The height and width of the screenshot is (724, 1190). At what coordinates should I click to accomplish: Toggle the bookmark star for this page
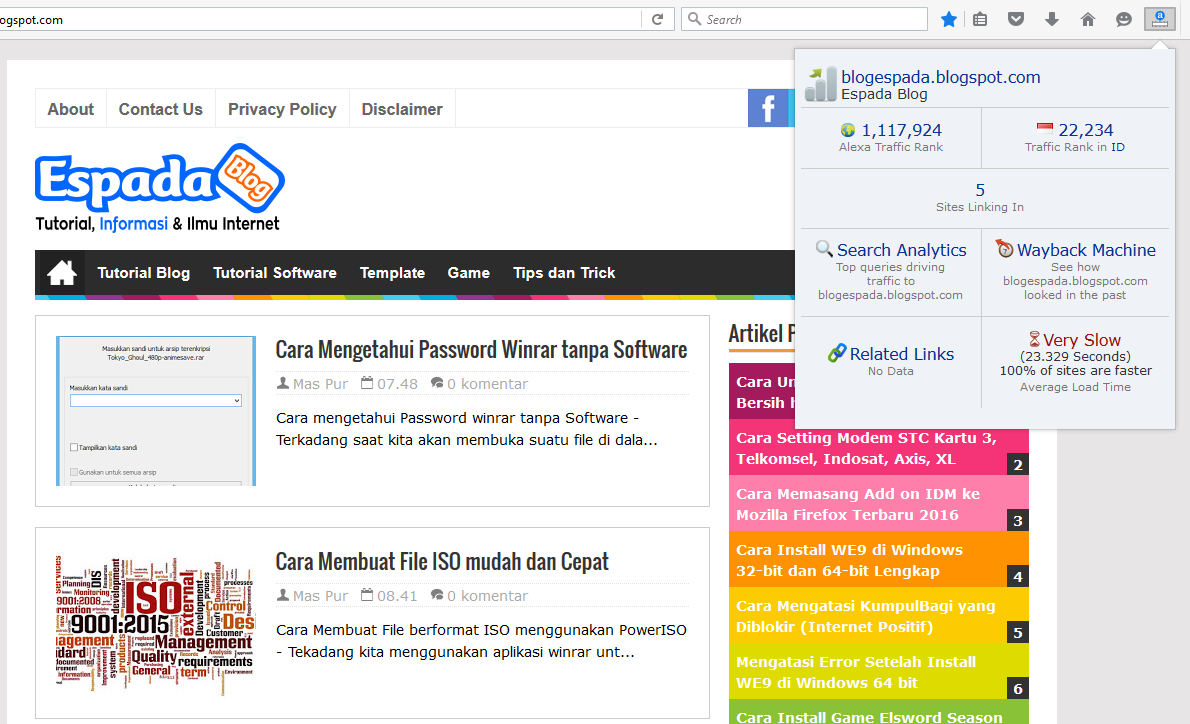(948, 18)
